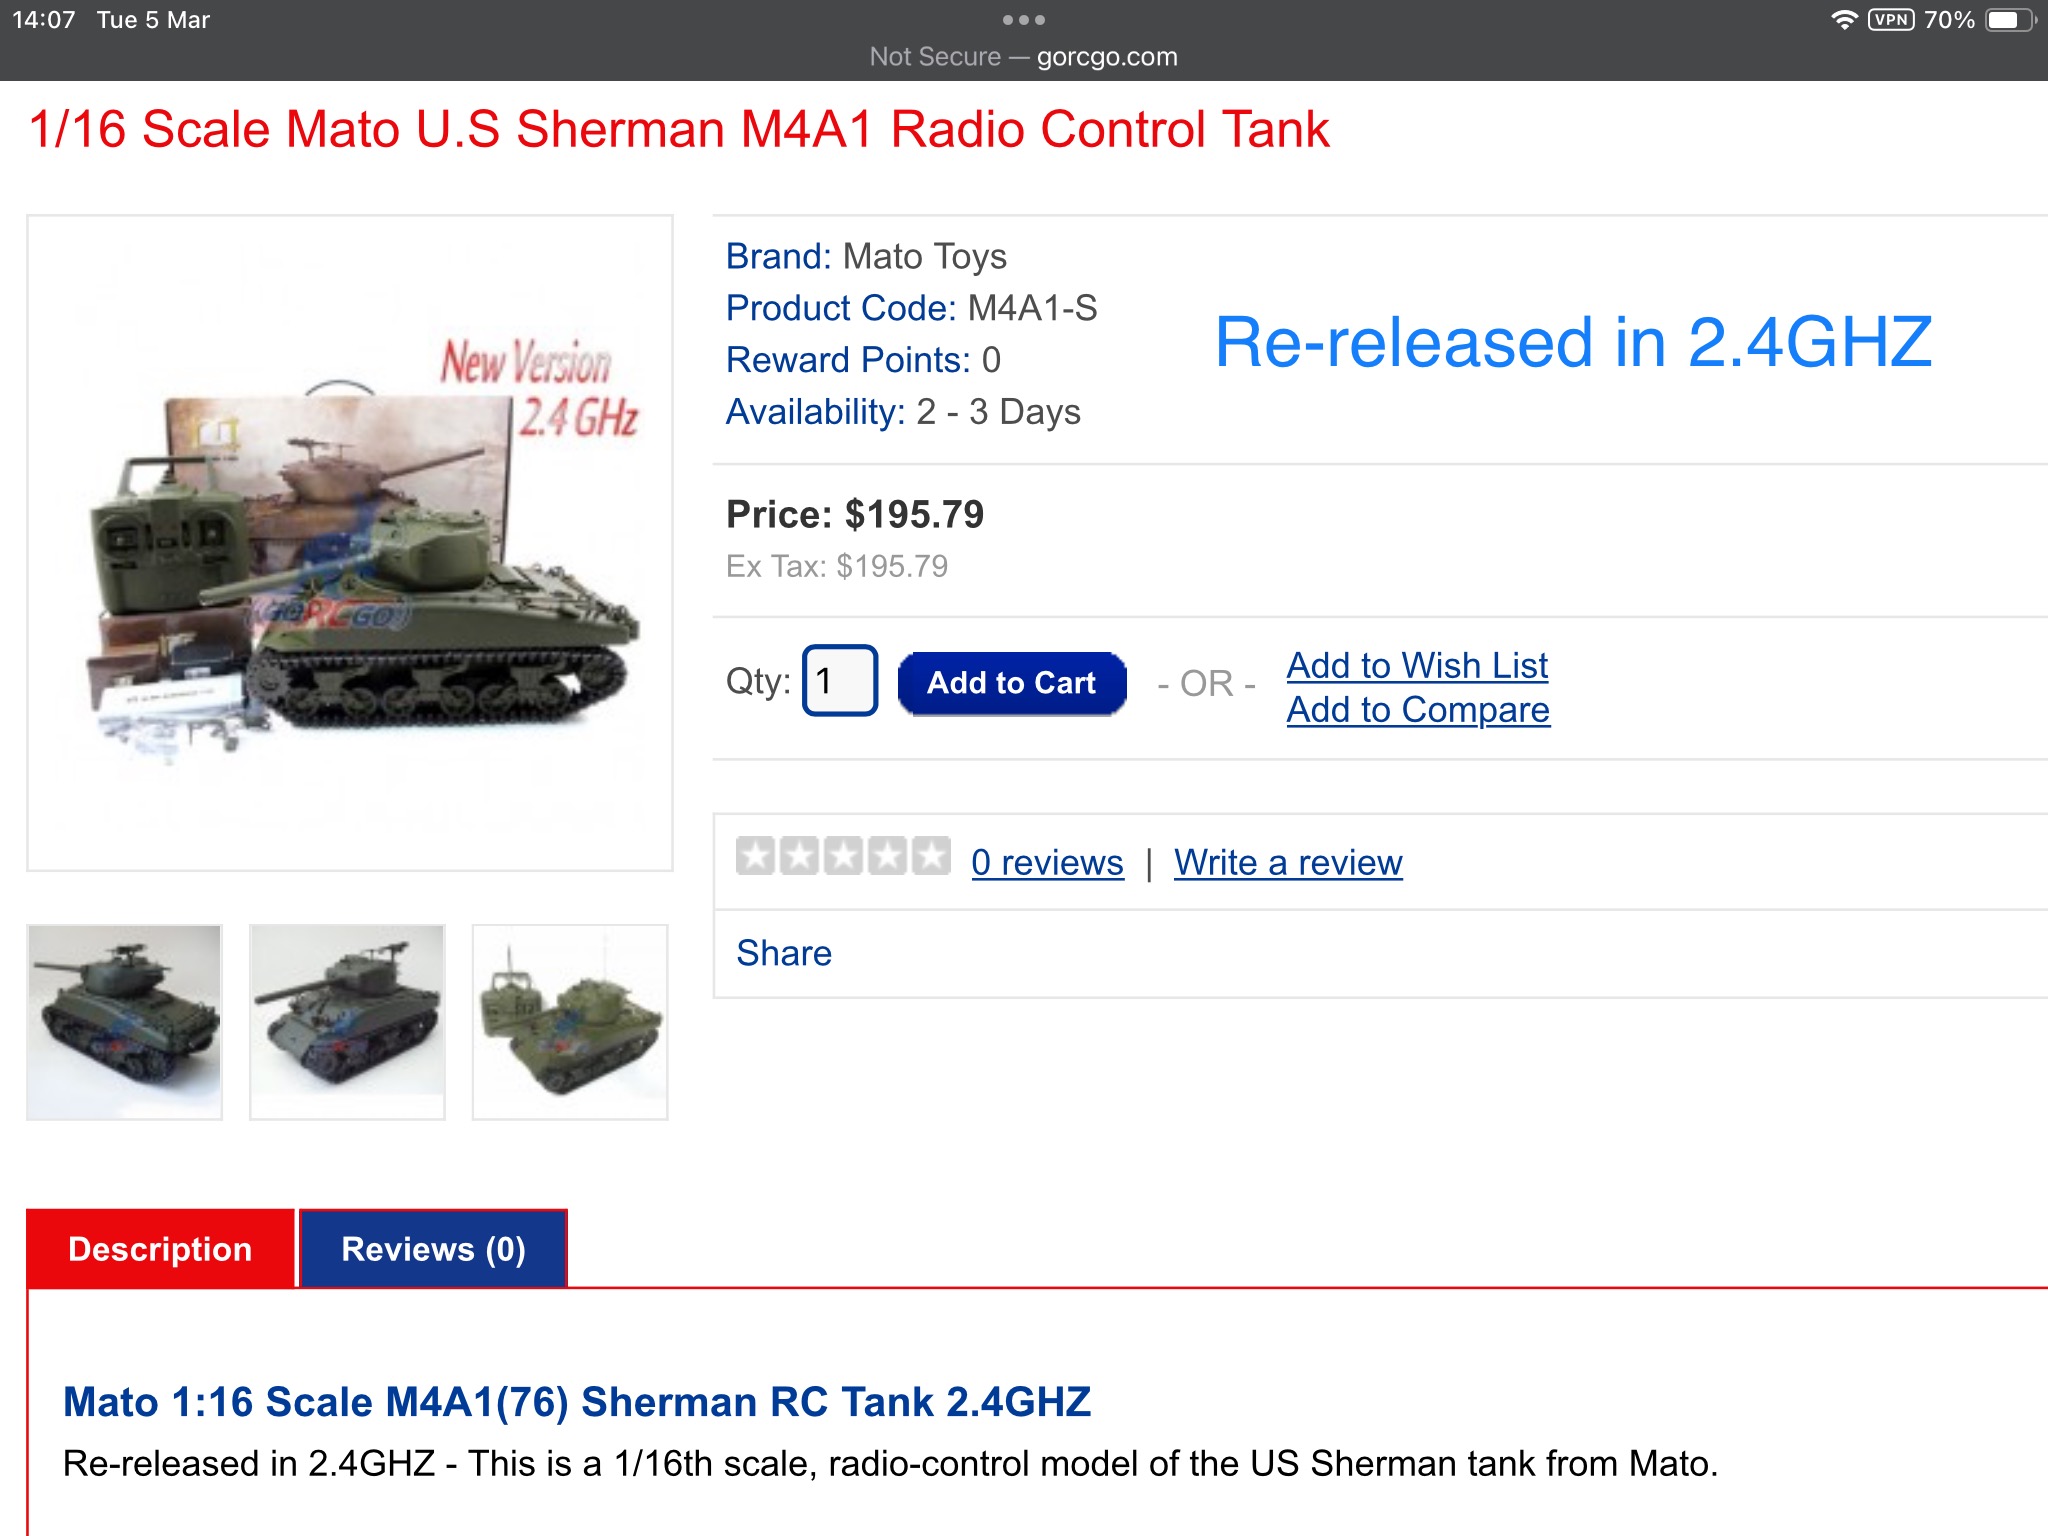
Task: Click Add to Compare link
Action: [x=1418, y=710]
